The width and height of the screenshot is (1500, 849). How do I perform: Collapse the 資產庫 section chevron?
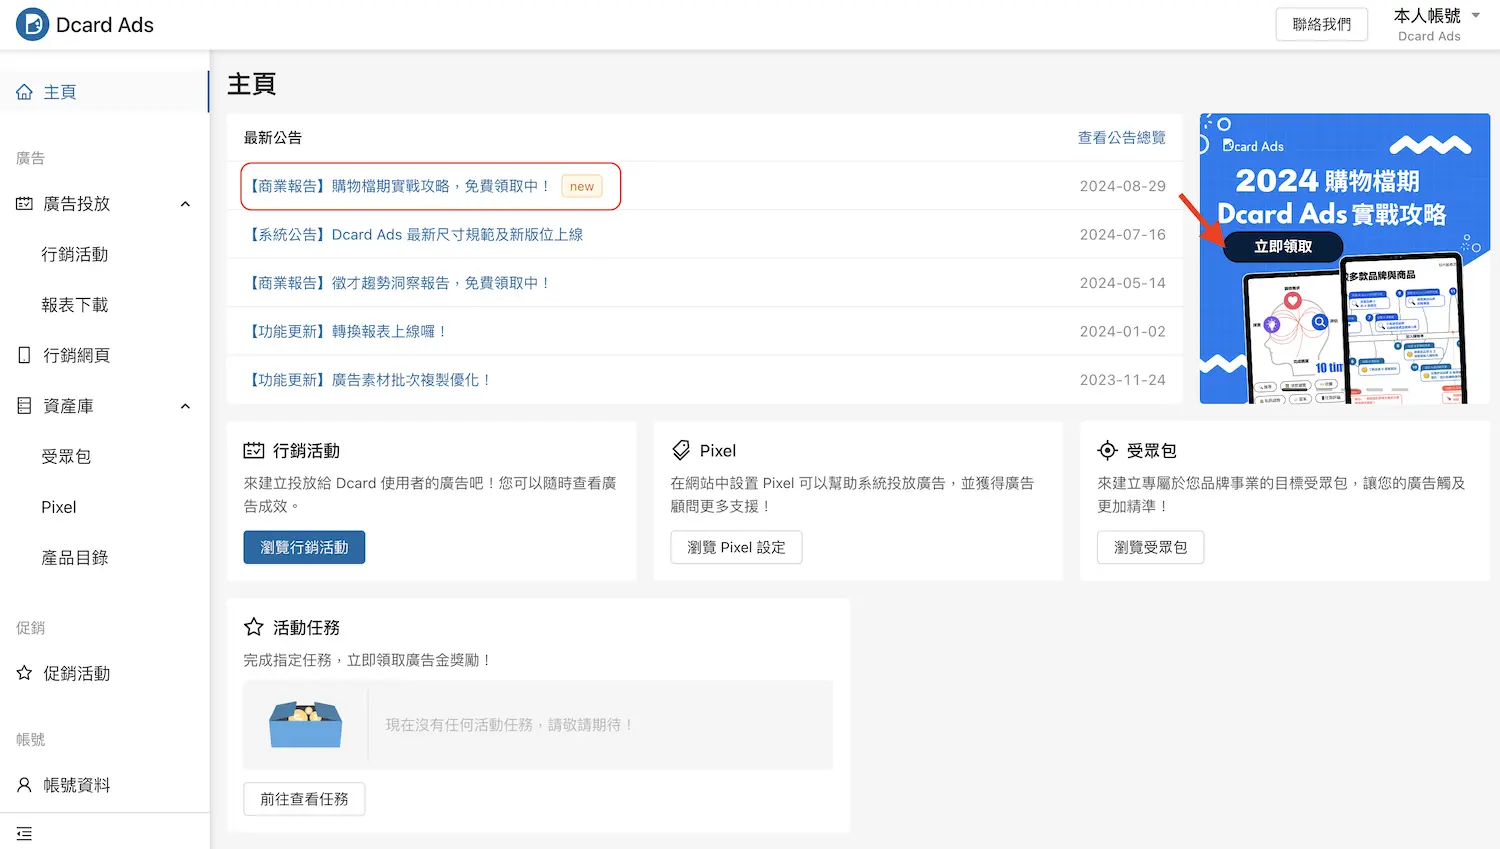tap(185, 406)
